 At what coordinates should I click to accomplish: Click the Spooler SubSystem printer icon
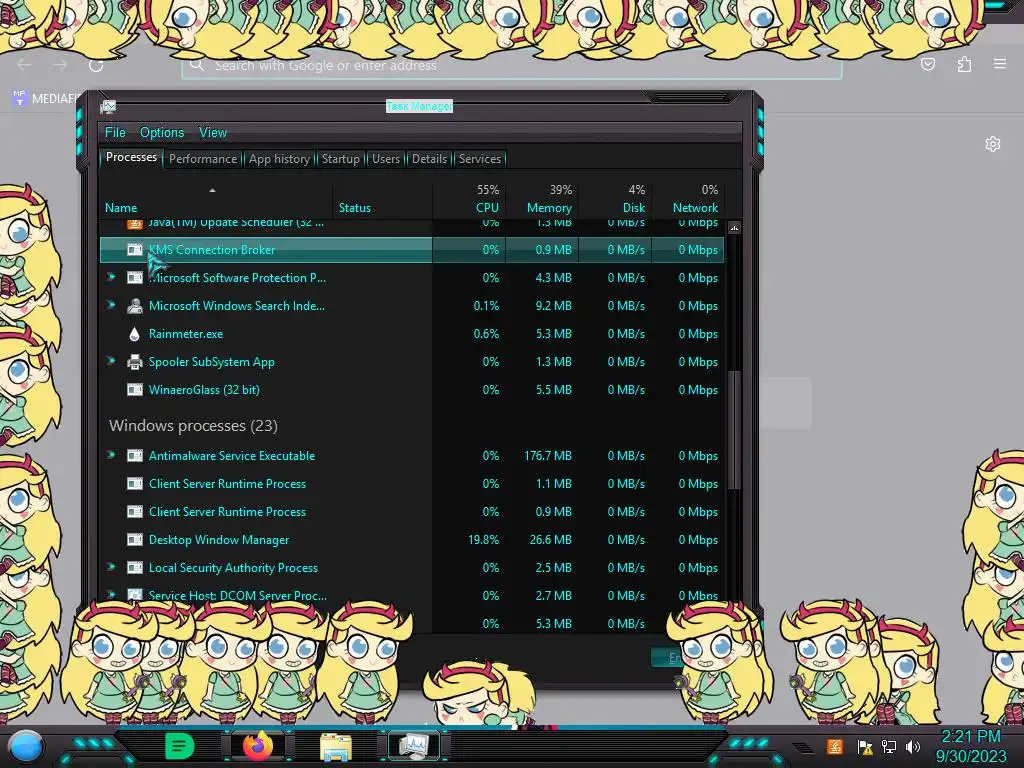click(x=135, y=362)
